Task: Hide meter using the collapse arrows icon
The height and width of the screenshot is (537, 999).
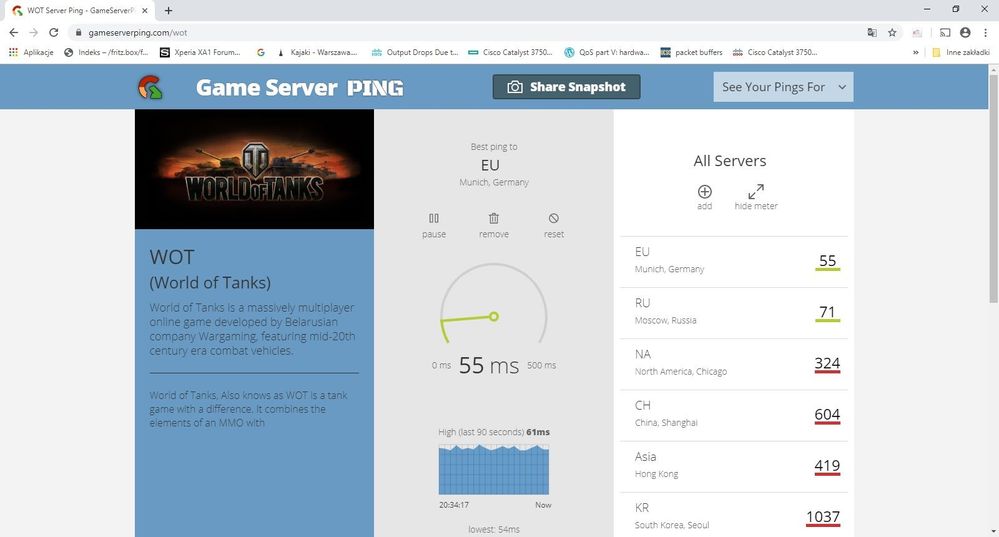Action: pos(756,192)
